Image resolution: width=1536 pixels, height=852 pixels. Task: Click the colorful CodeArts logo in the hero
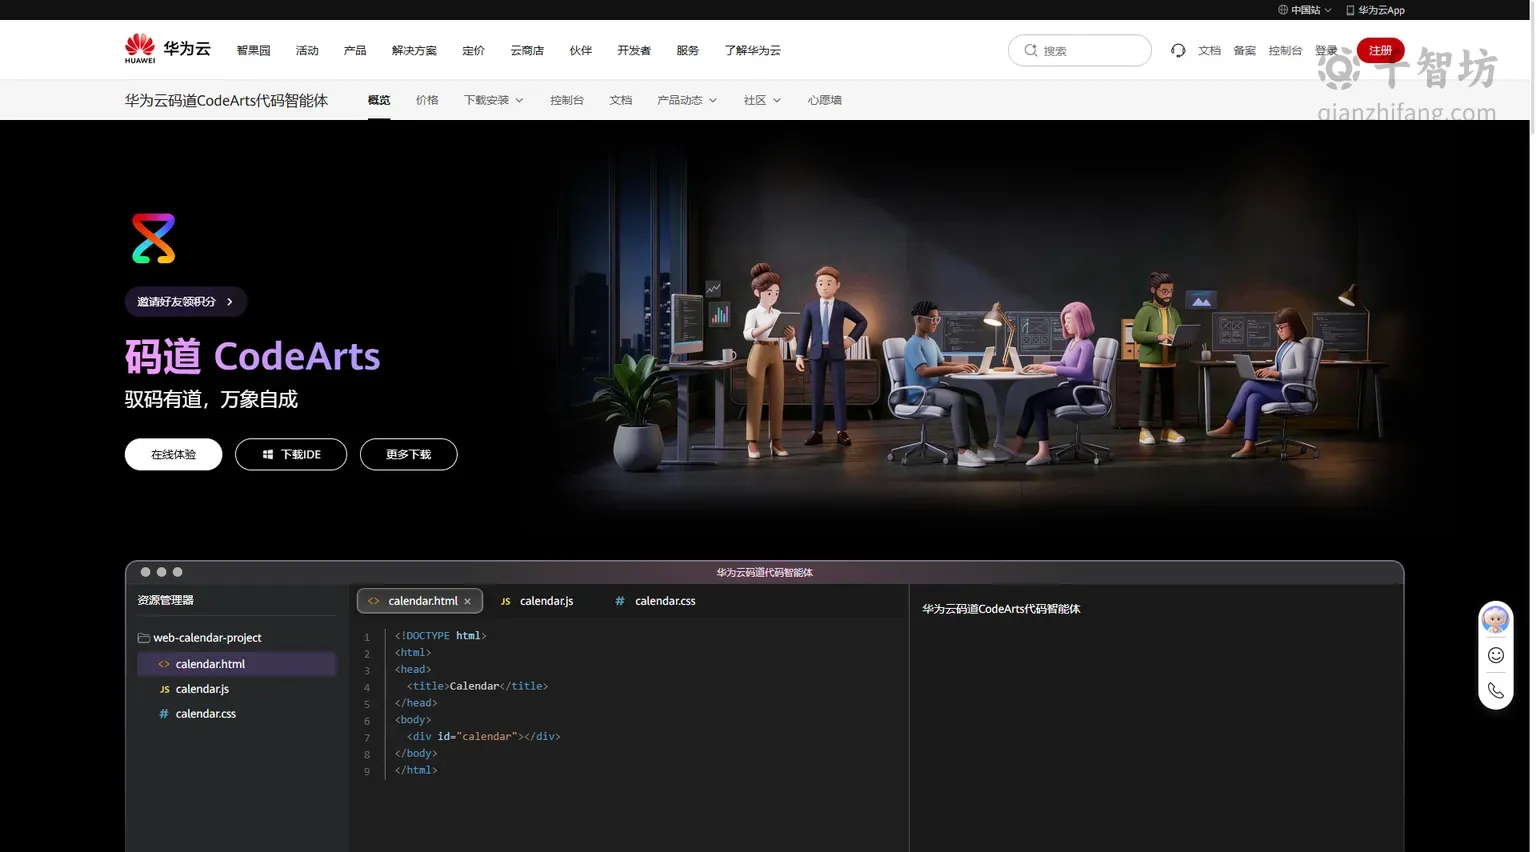click(x=153, y=238)
